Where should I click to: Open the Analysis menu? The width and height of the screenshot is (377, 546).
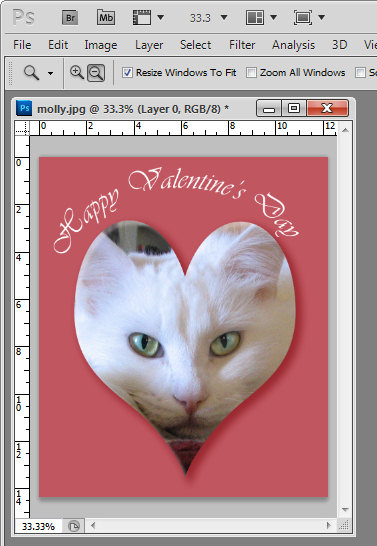(x=293, y=45)
